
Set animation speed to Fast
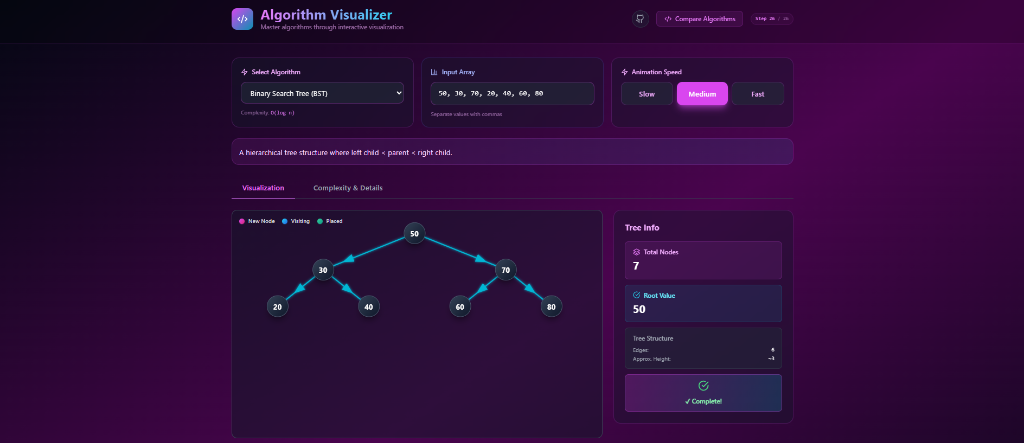pyautogui.click(x=758, y=94)
